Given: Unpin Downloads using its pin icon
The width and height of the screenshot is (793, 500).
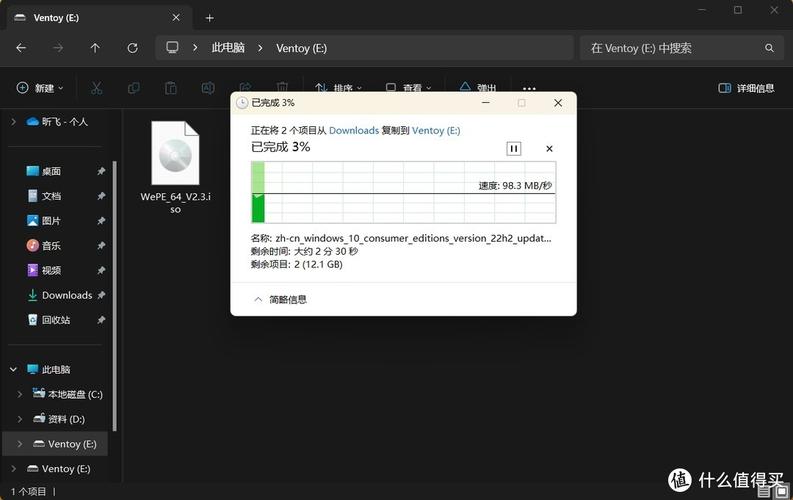Looking at the screenshot, I should click(x=101, y=295).
